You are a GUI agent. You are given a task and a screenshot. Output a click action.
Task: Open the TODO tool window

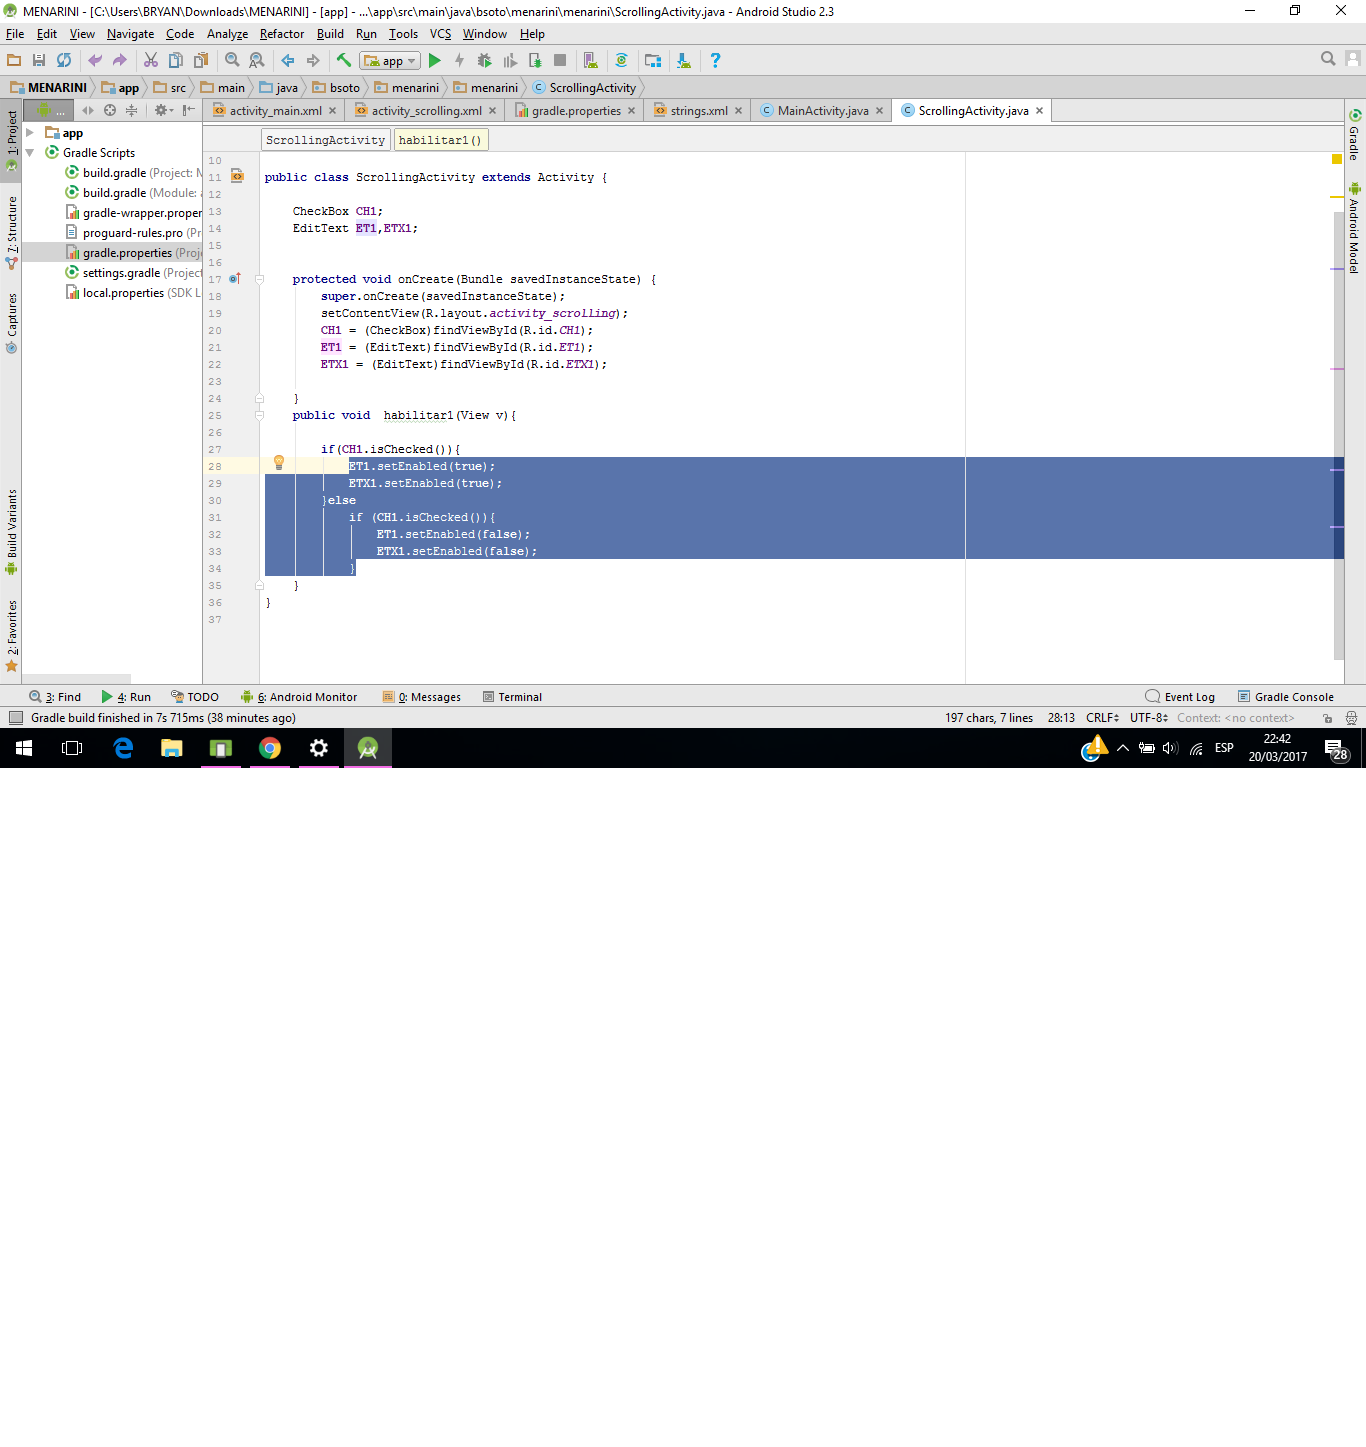coord(195,697)
